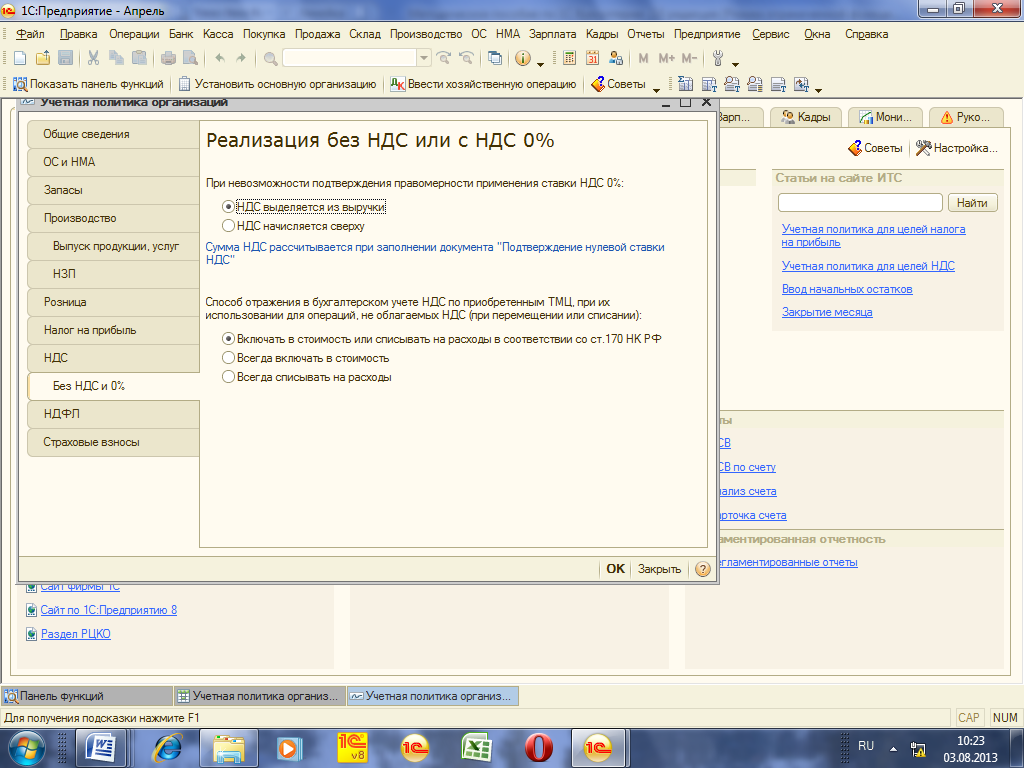Expand the arrow next to the Help info icon
This screenshot has width=1024, height=768.
coord(540,64)
